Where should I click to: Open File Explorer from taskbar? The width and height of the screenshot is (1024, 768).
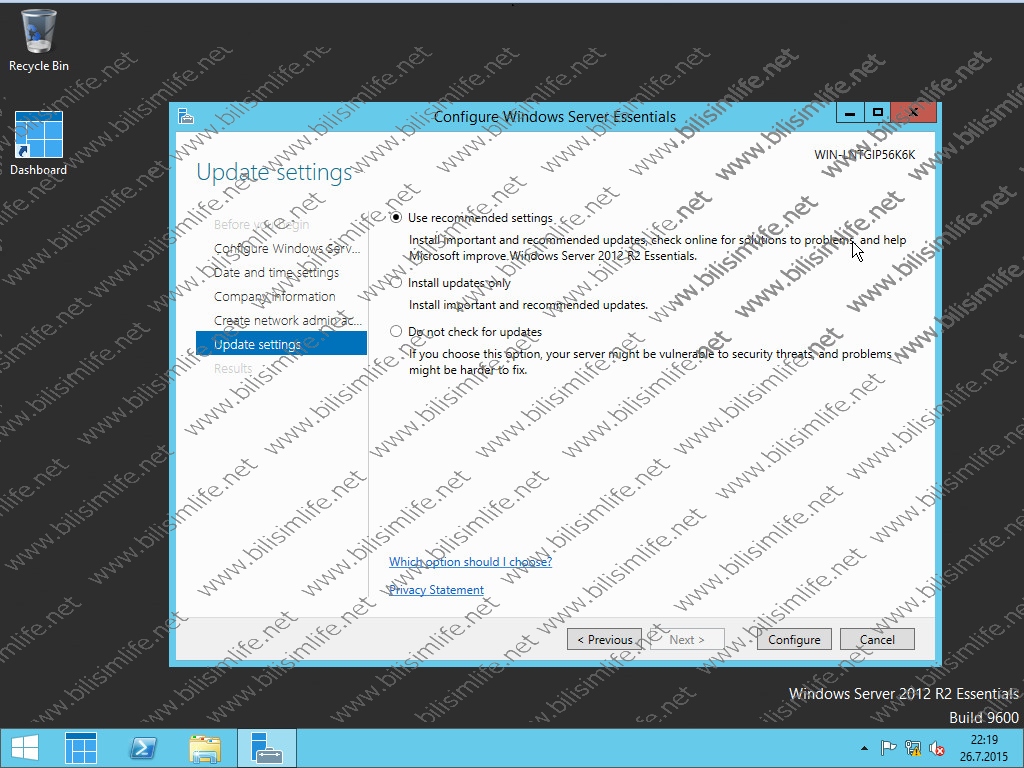[x=205, y=748]
